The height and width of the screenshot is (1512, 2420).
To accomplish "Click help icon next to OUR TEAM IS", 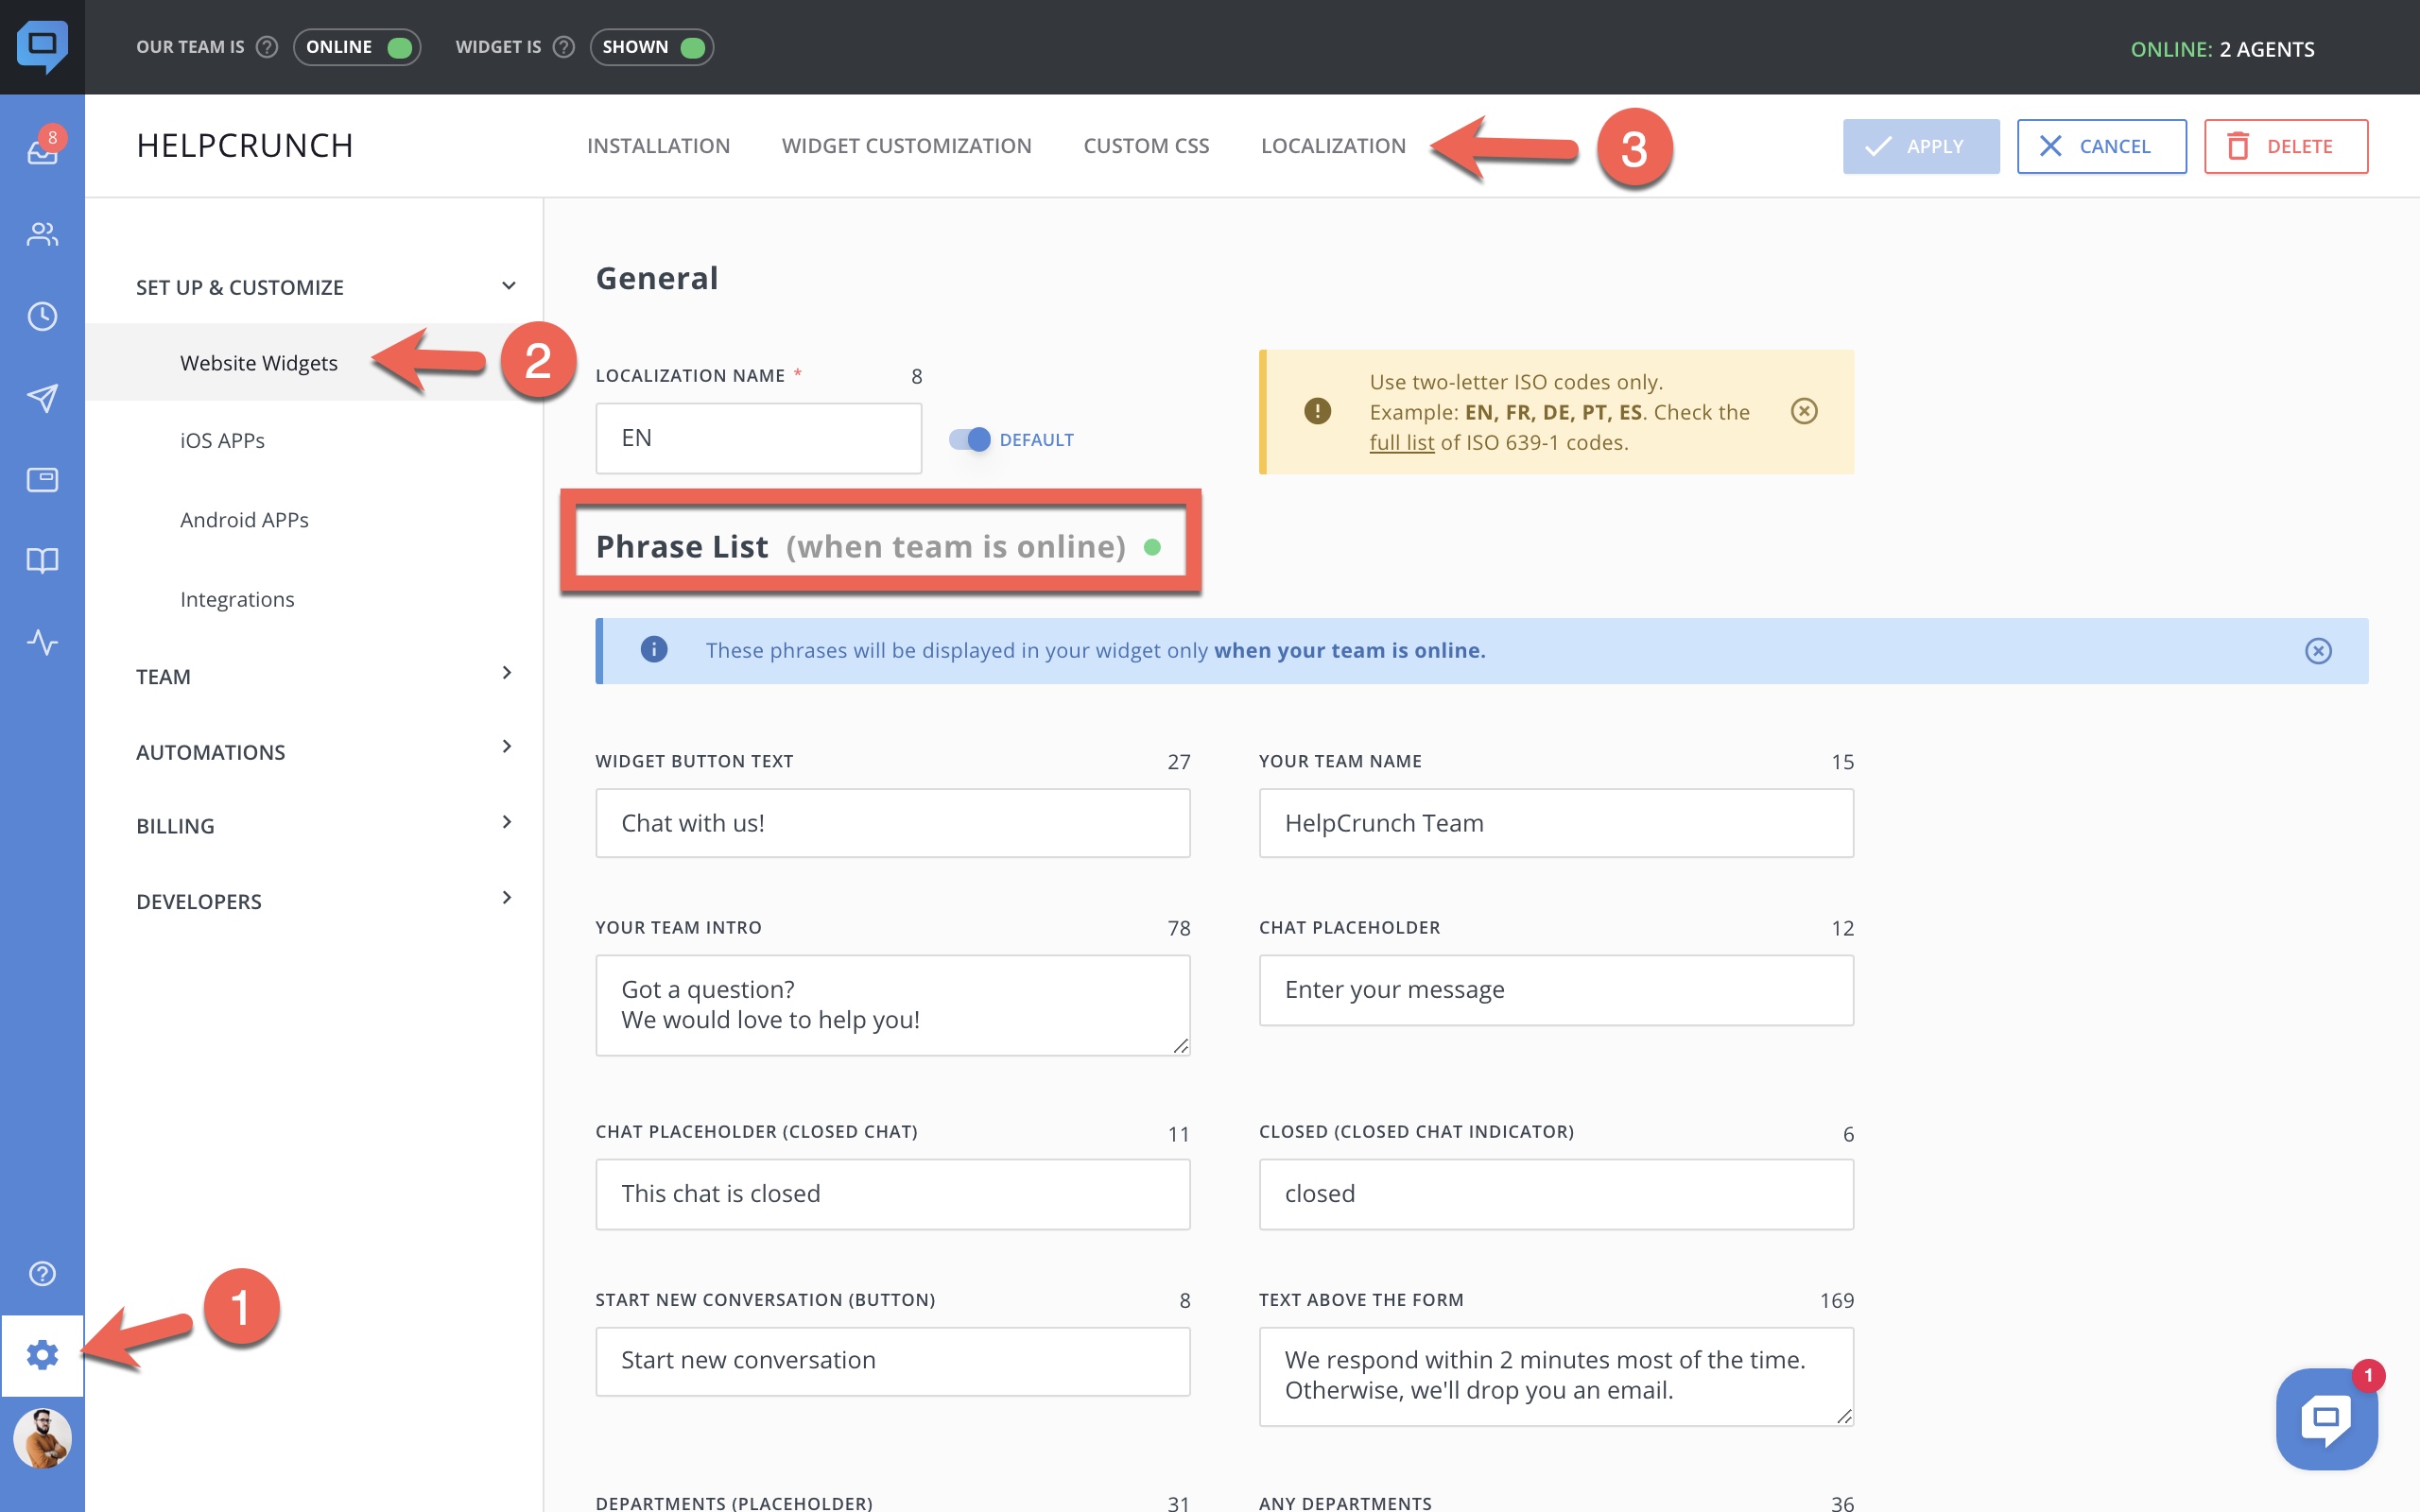I will [267, 47].
